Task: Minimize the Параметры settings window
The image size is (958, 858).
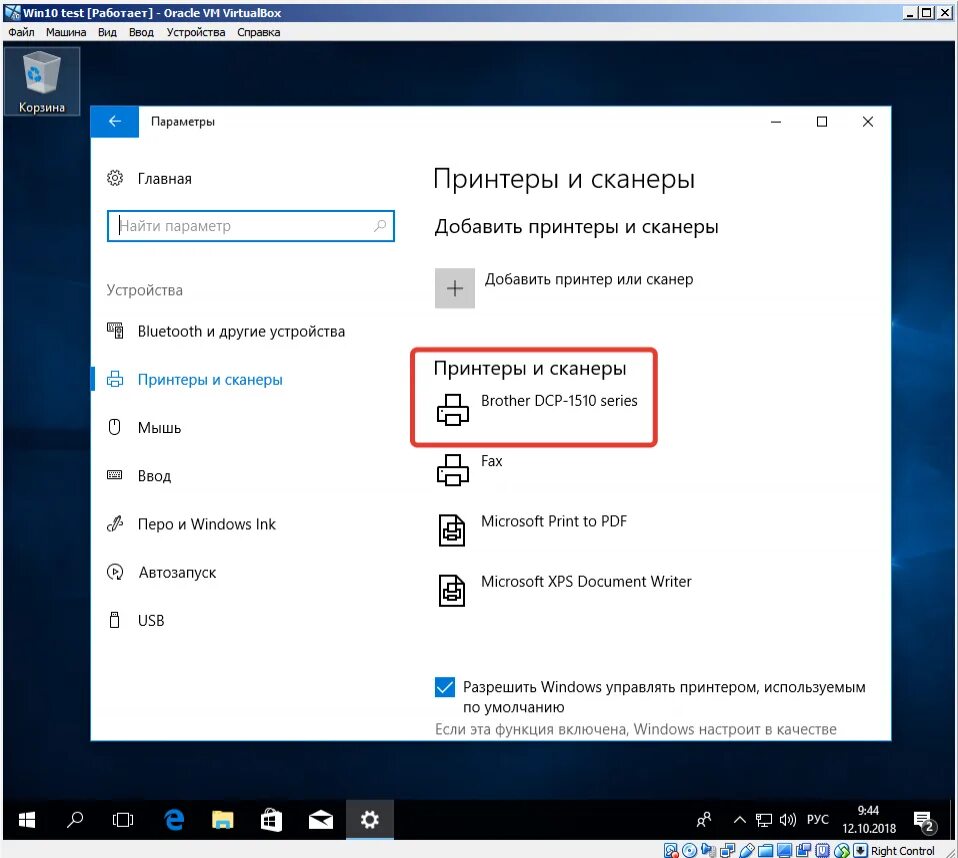Action: click(x=776, y=122)
